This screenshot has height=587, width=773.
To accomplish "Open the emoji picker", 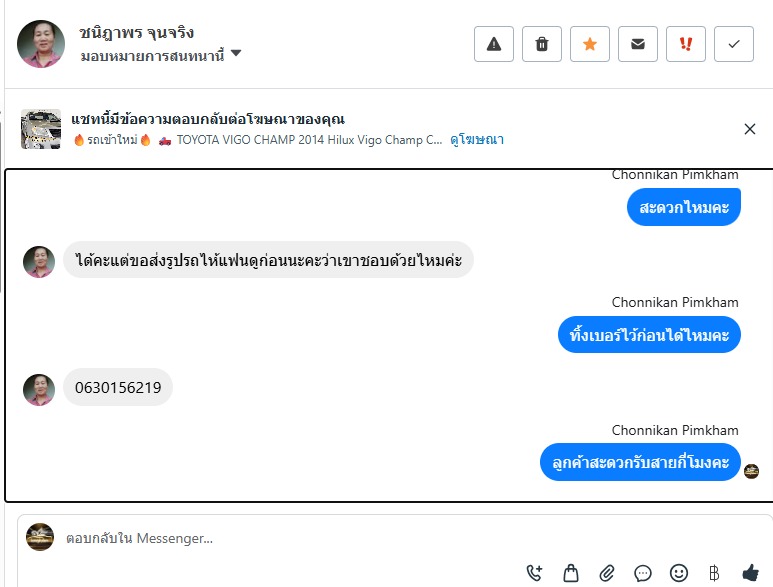I will click(679, 573).
